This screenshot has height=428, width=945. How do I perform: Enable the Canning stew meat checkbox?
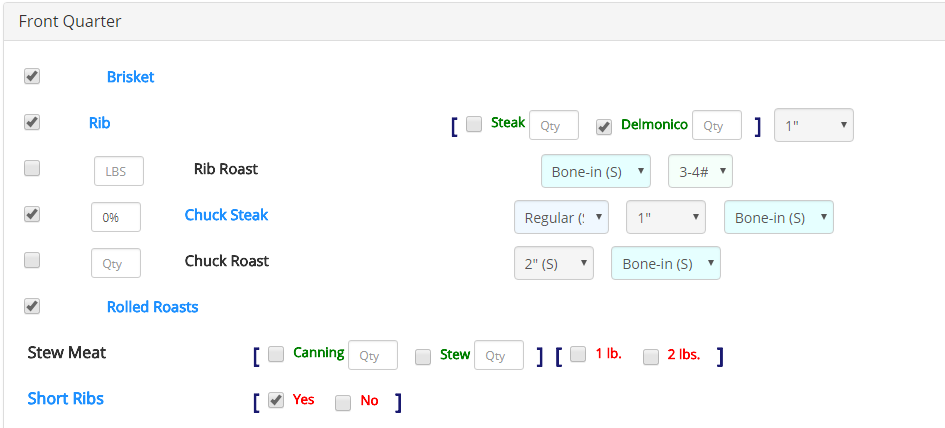[x=276, y=353]
